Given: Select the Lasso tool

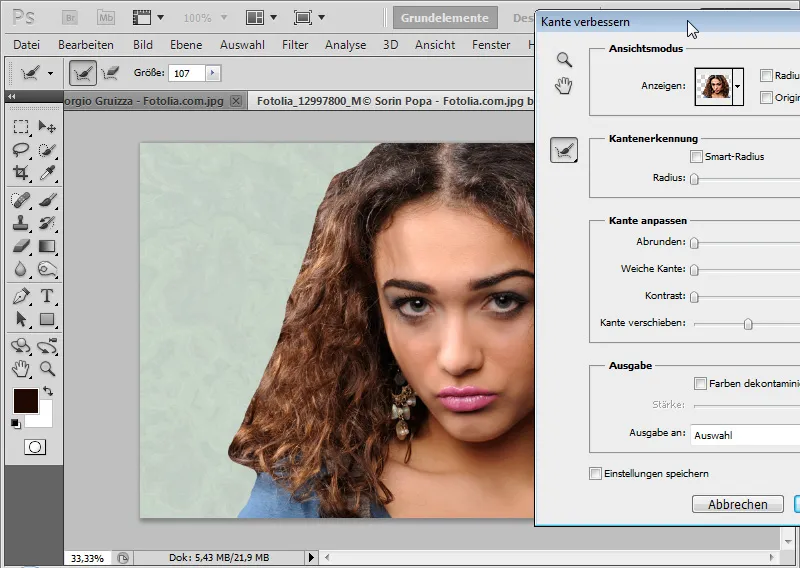Looking at the screenshot, I should click(21, 150).
